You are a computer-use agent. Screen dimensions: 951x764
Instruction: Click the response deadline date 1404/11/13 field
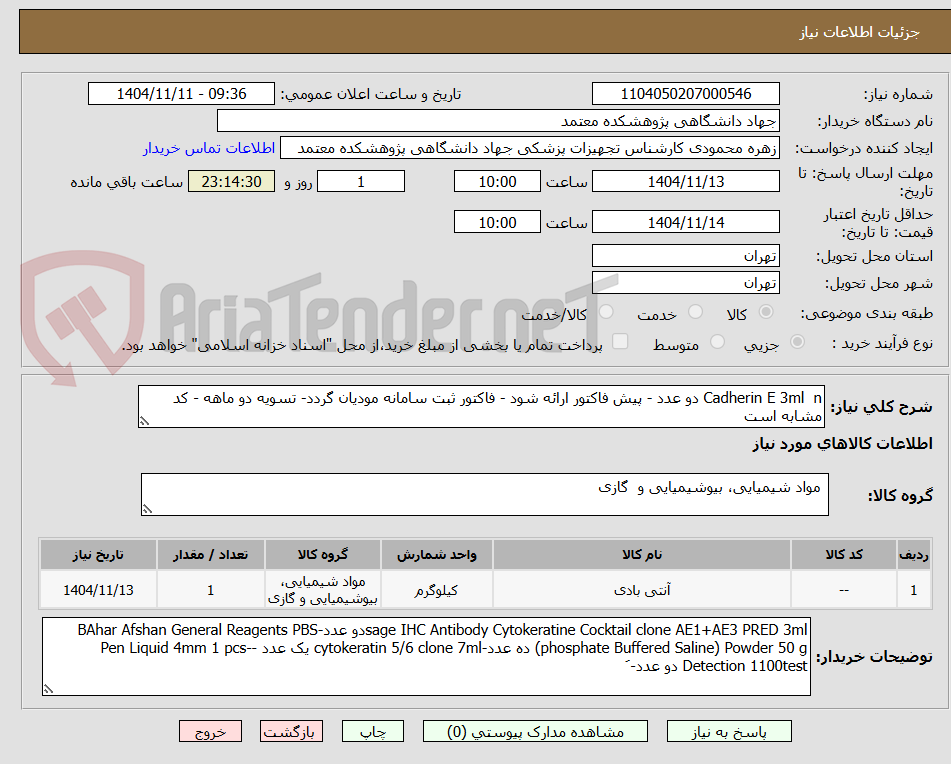(685, 181)
